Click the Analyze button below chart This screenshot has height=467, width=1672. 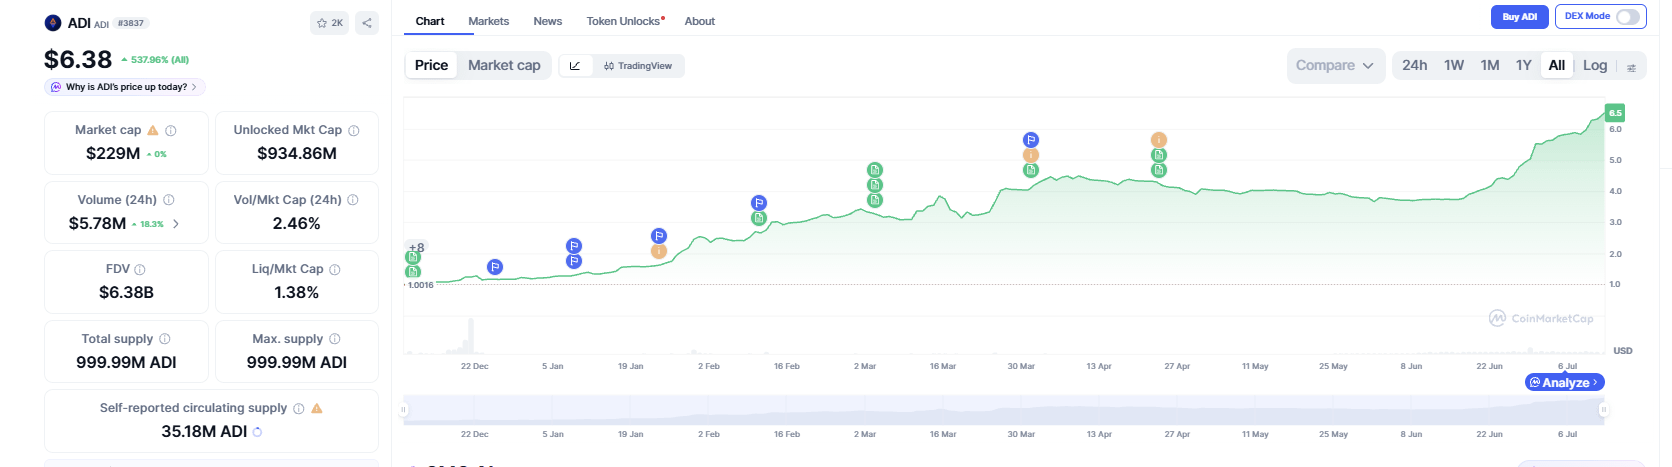point(1565,383)
